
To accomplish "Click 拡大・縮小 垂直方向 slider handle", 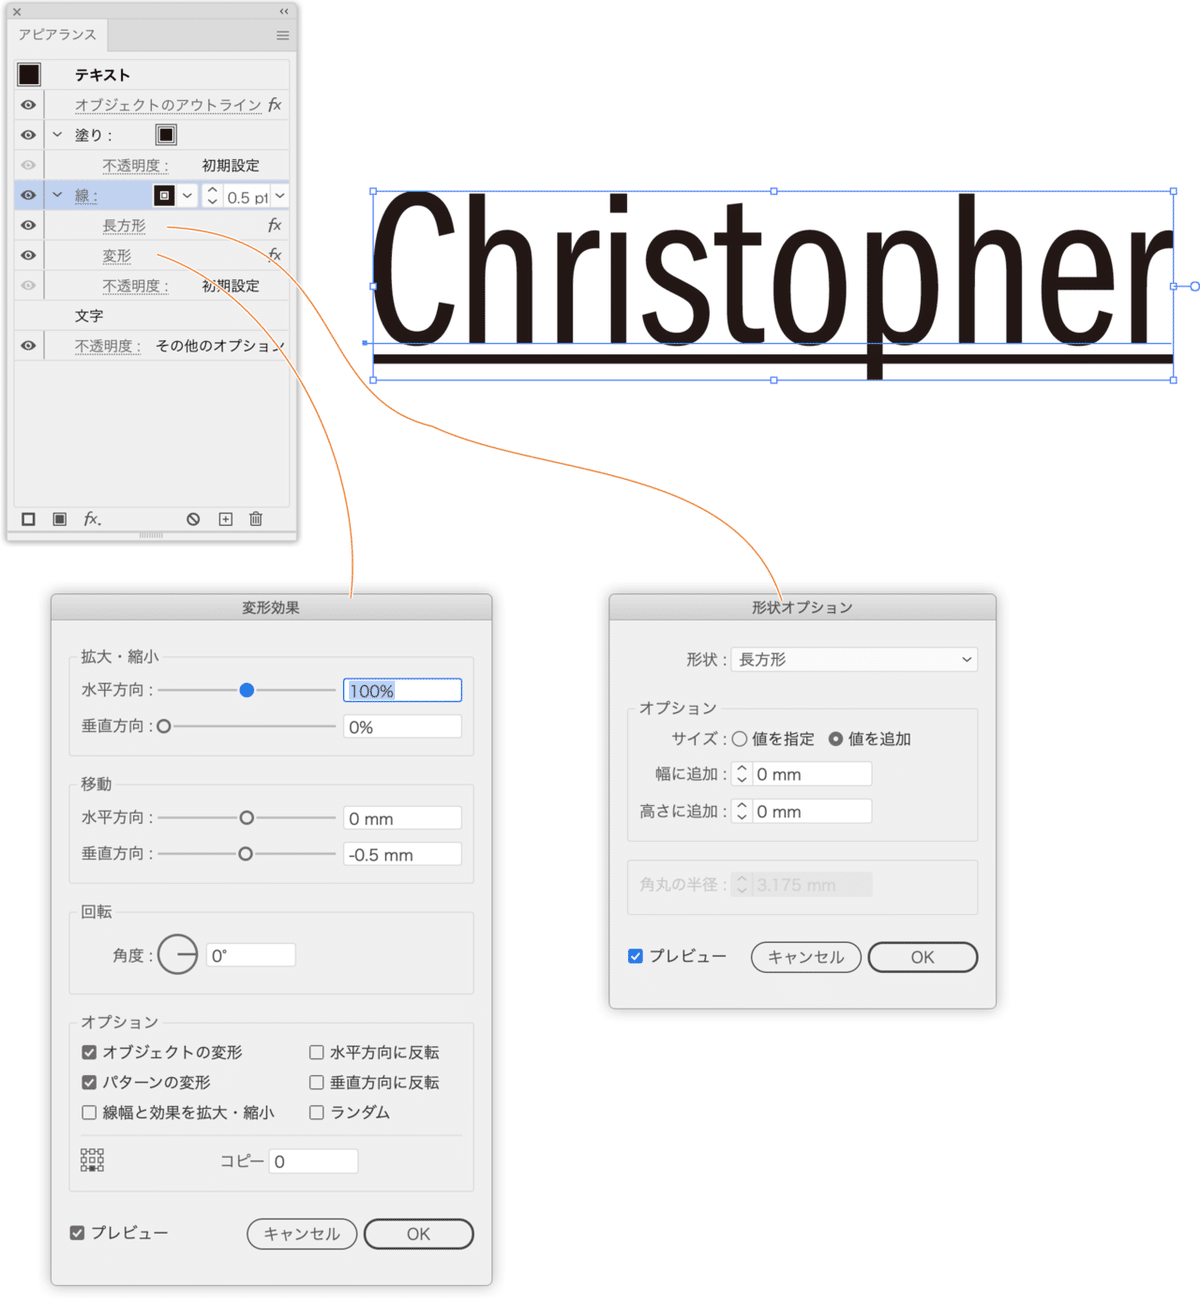I will click(164, 726).
